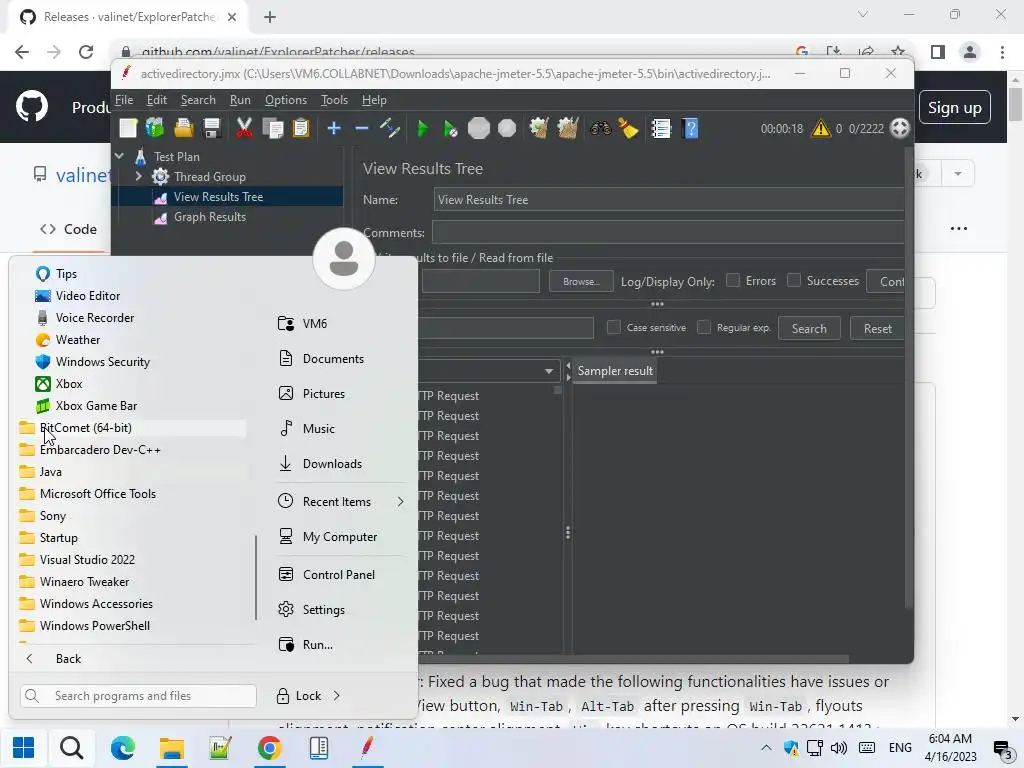Click Search programs and files field
The image size is (1024, 768).
click(138, 696)
